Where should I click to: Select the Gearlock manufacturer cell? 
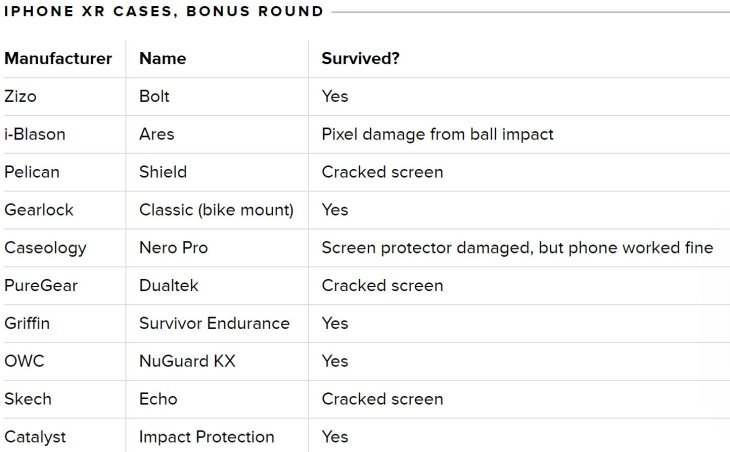pyautogui.click(x=39, y=210)
